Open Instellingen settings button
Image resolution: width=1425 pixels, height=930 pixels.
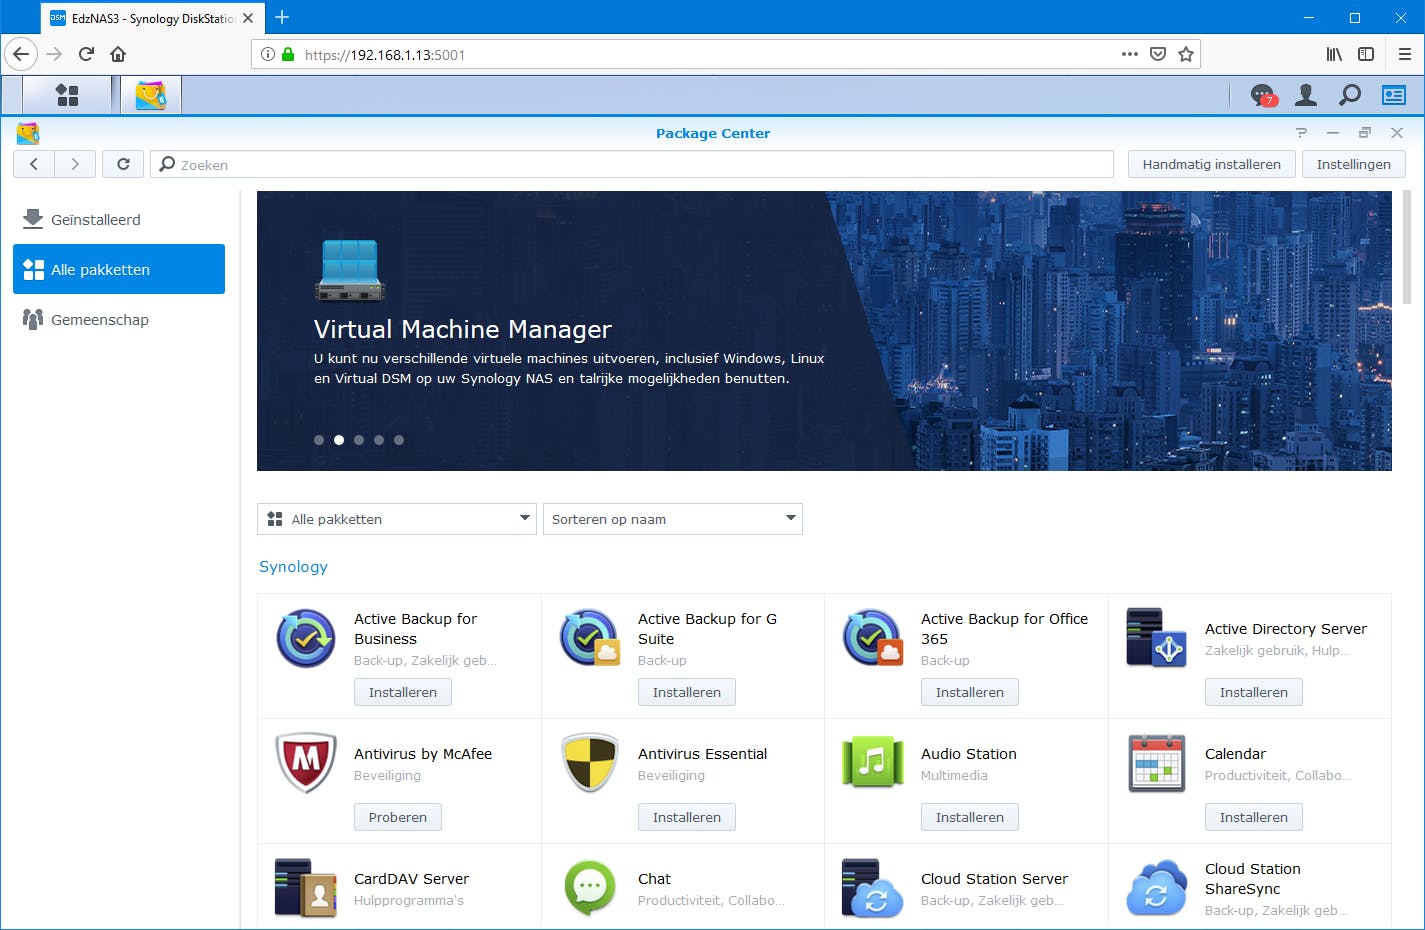pos(1354,164)
